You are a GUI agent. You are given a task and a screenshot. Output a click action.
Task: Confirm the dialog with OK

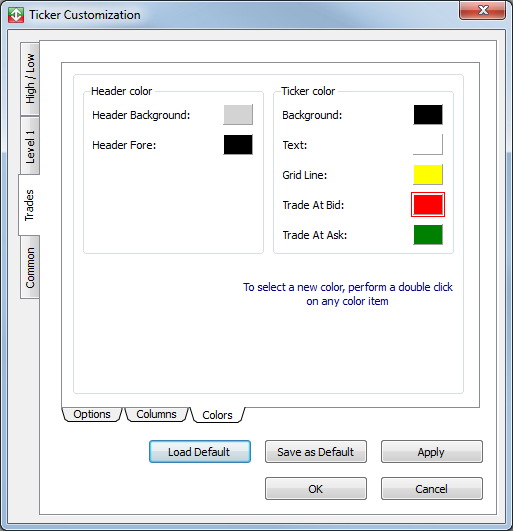[316, 489]
